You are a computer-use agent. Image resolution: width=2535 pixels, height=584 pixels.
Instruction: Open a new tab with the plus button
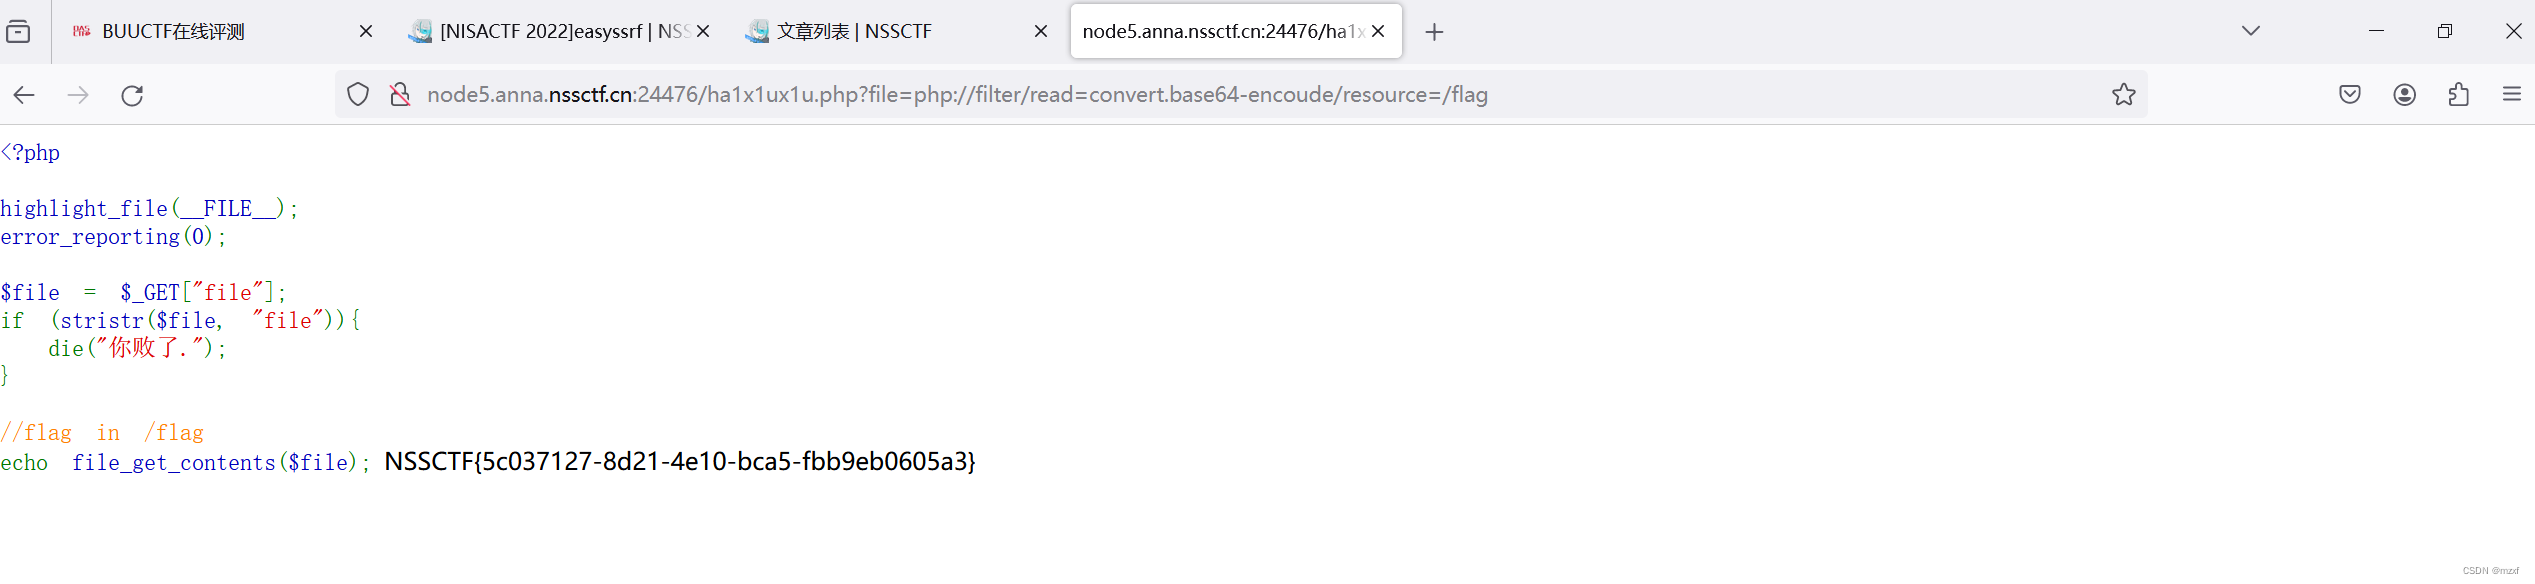(1434, 31)
